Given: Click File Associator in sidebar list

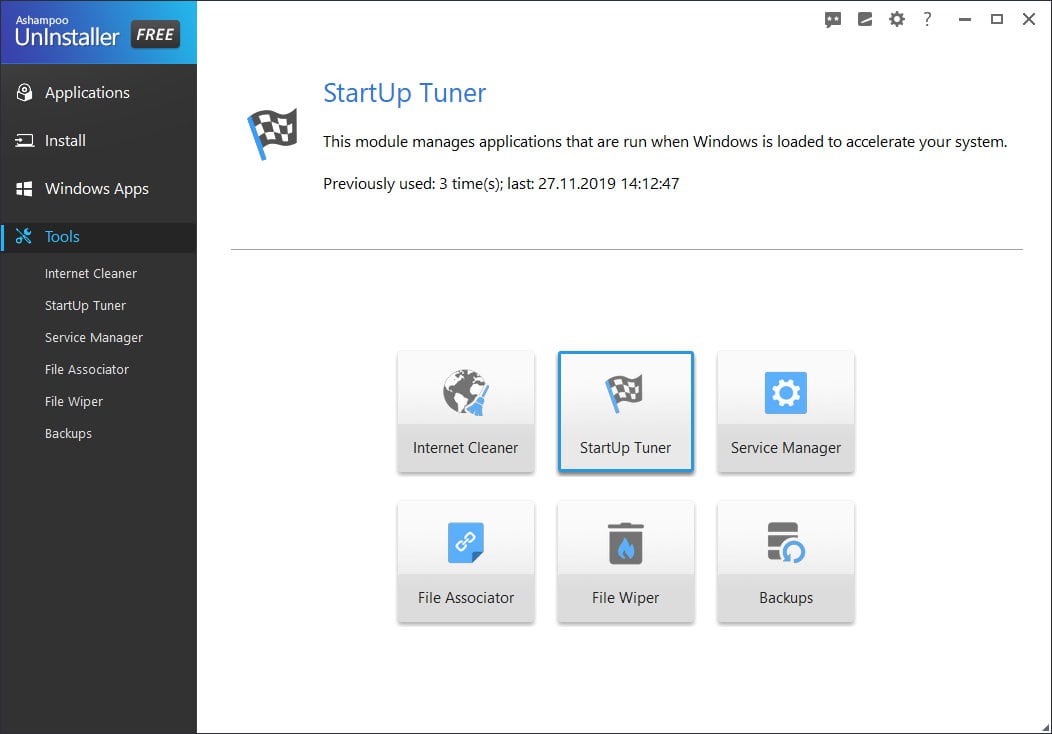Looking at the screenshot, I should [x=87, y=370].
